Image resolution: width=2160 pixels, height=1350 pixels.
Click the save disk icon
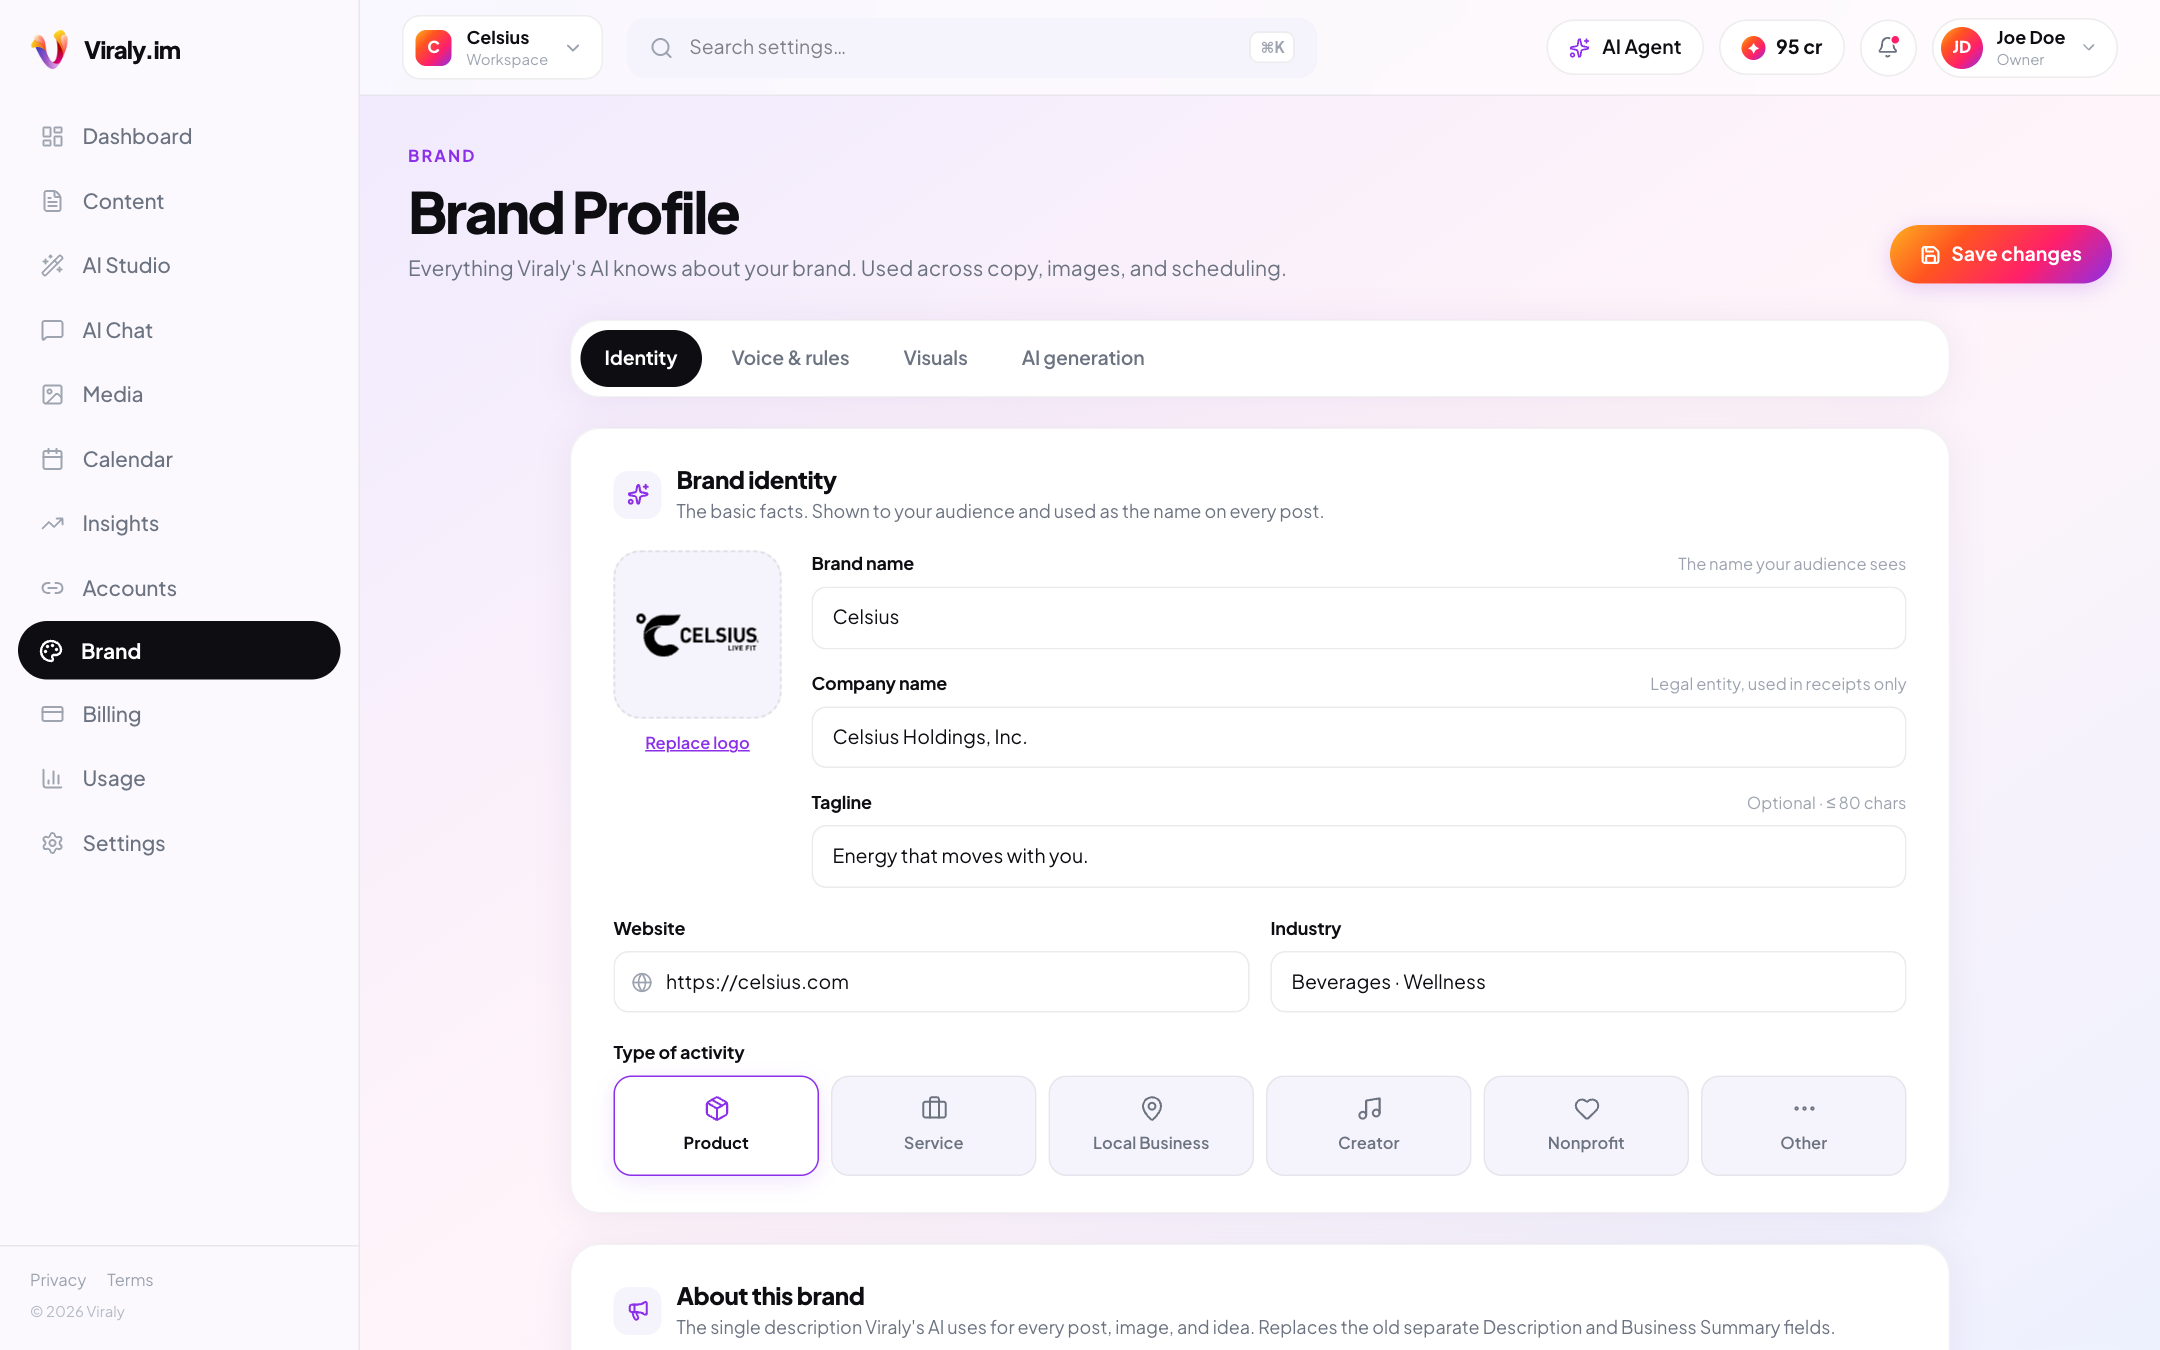tap(1930, 254)
